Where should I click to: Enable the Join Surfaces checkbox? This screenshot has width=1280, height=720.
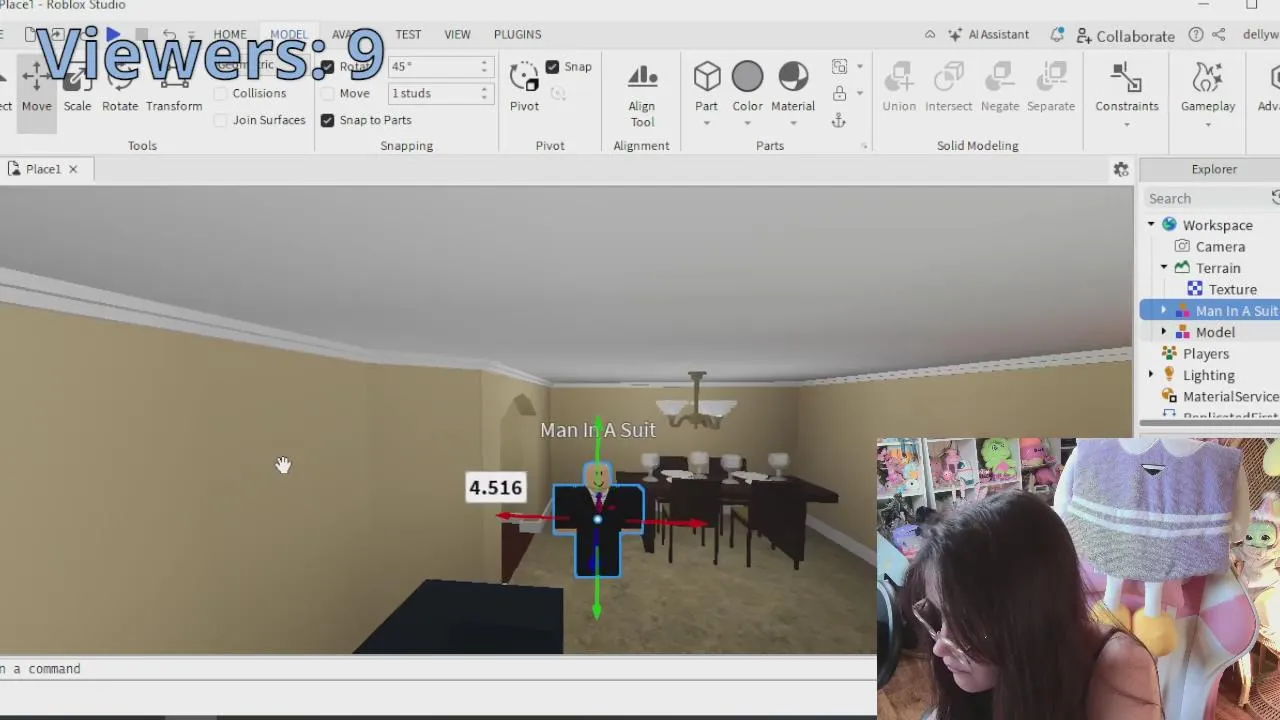tap(220, 120)
